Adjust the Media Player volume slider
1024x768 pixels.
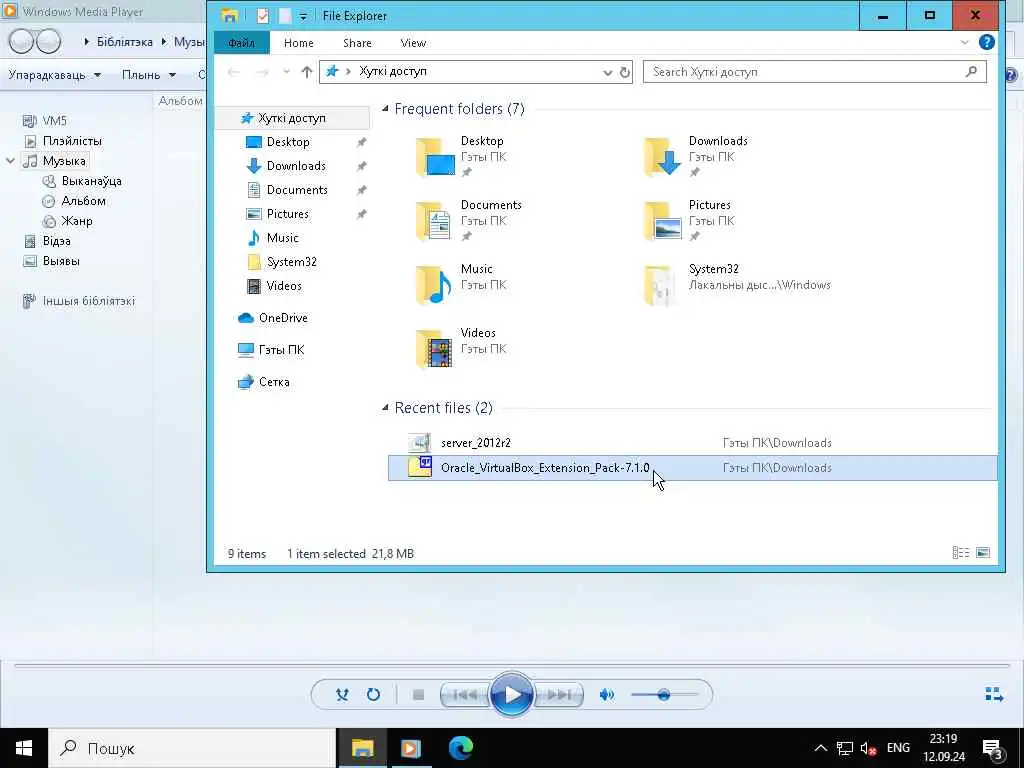[664, 695]
